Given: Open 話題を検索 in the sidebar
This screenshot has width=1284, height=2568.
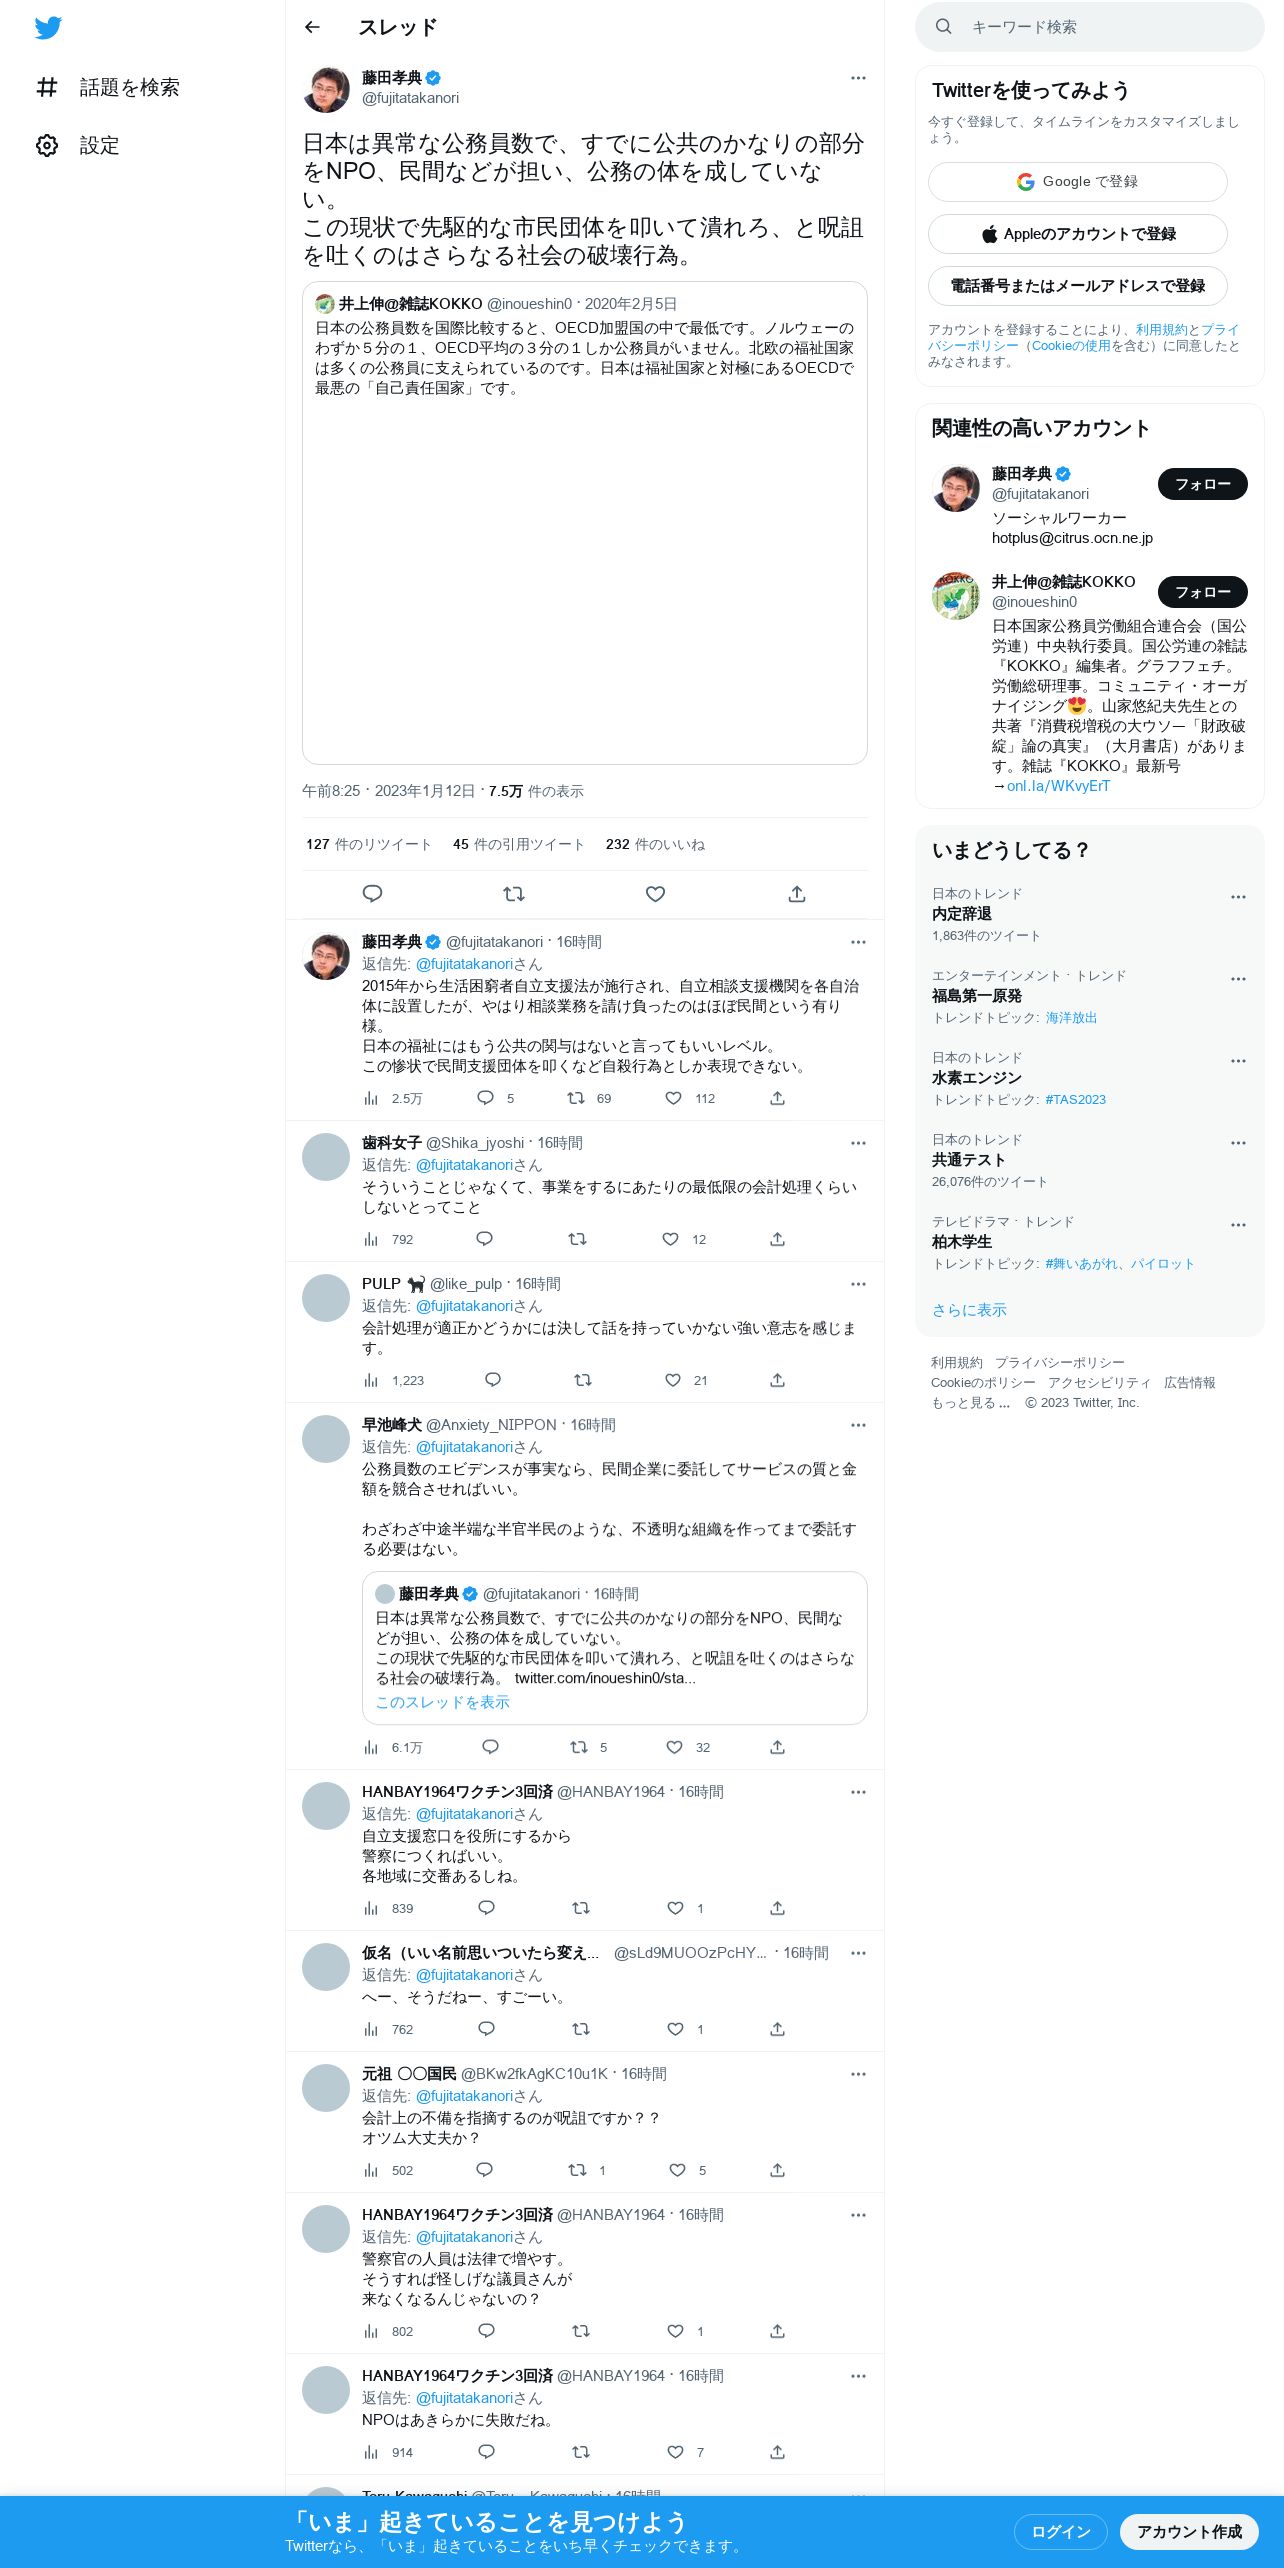Looking at the screenshot, I should point(108,87).
